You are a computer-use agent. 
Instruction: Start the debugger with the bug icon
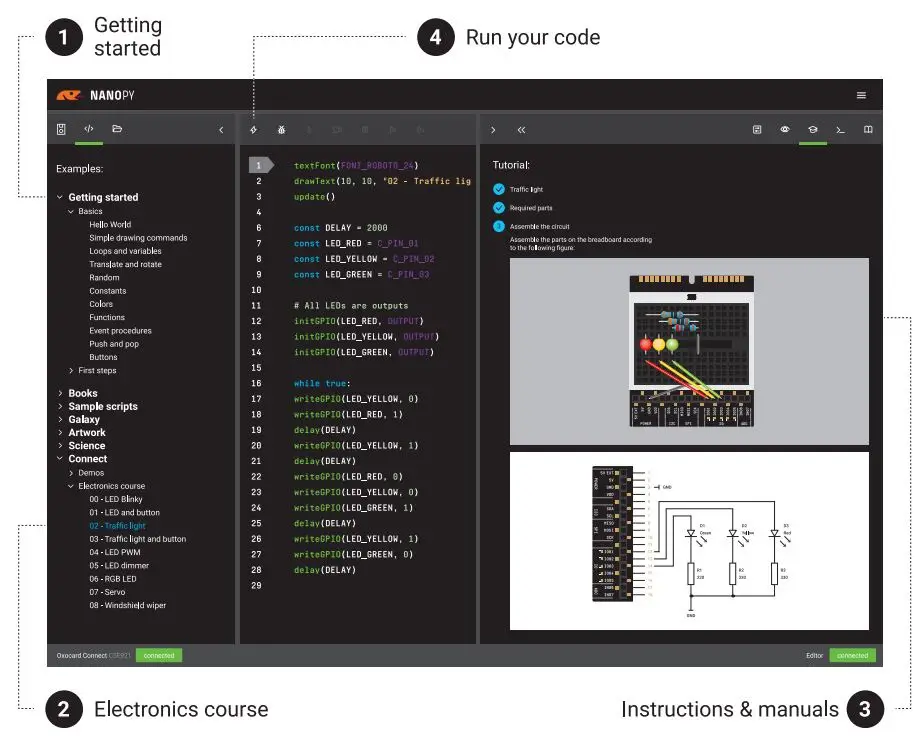pos(281,130)
